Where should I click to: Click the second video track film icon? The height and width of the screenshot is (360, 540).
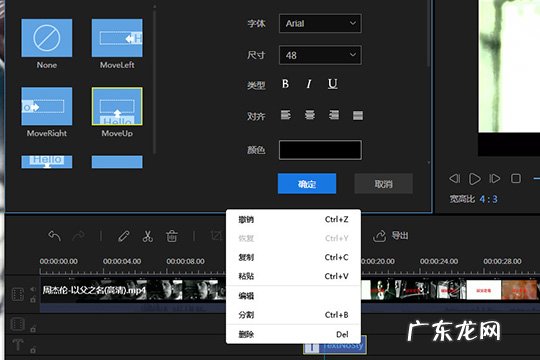pos(18,324)
